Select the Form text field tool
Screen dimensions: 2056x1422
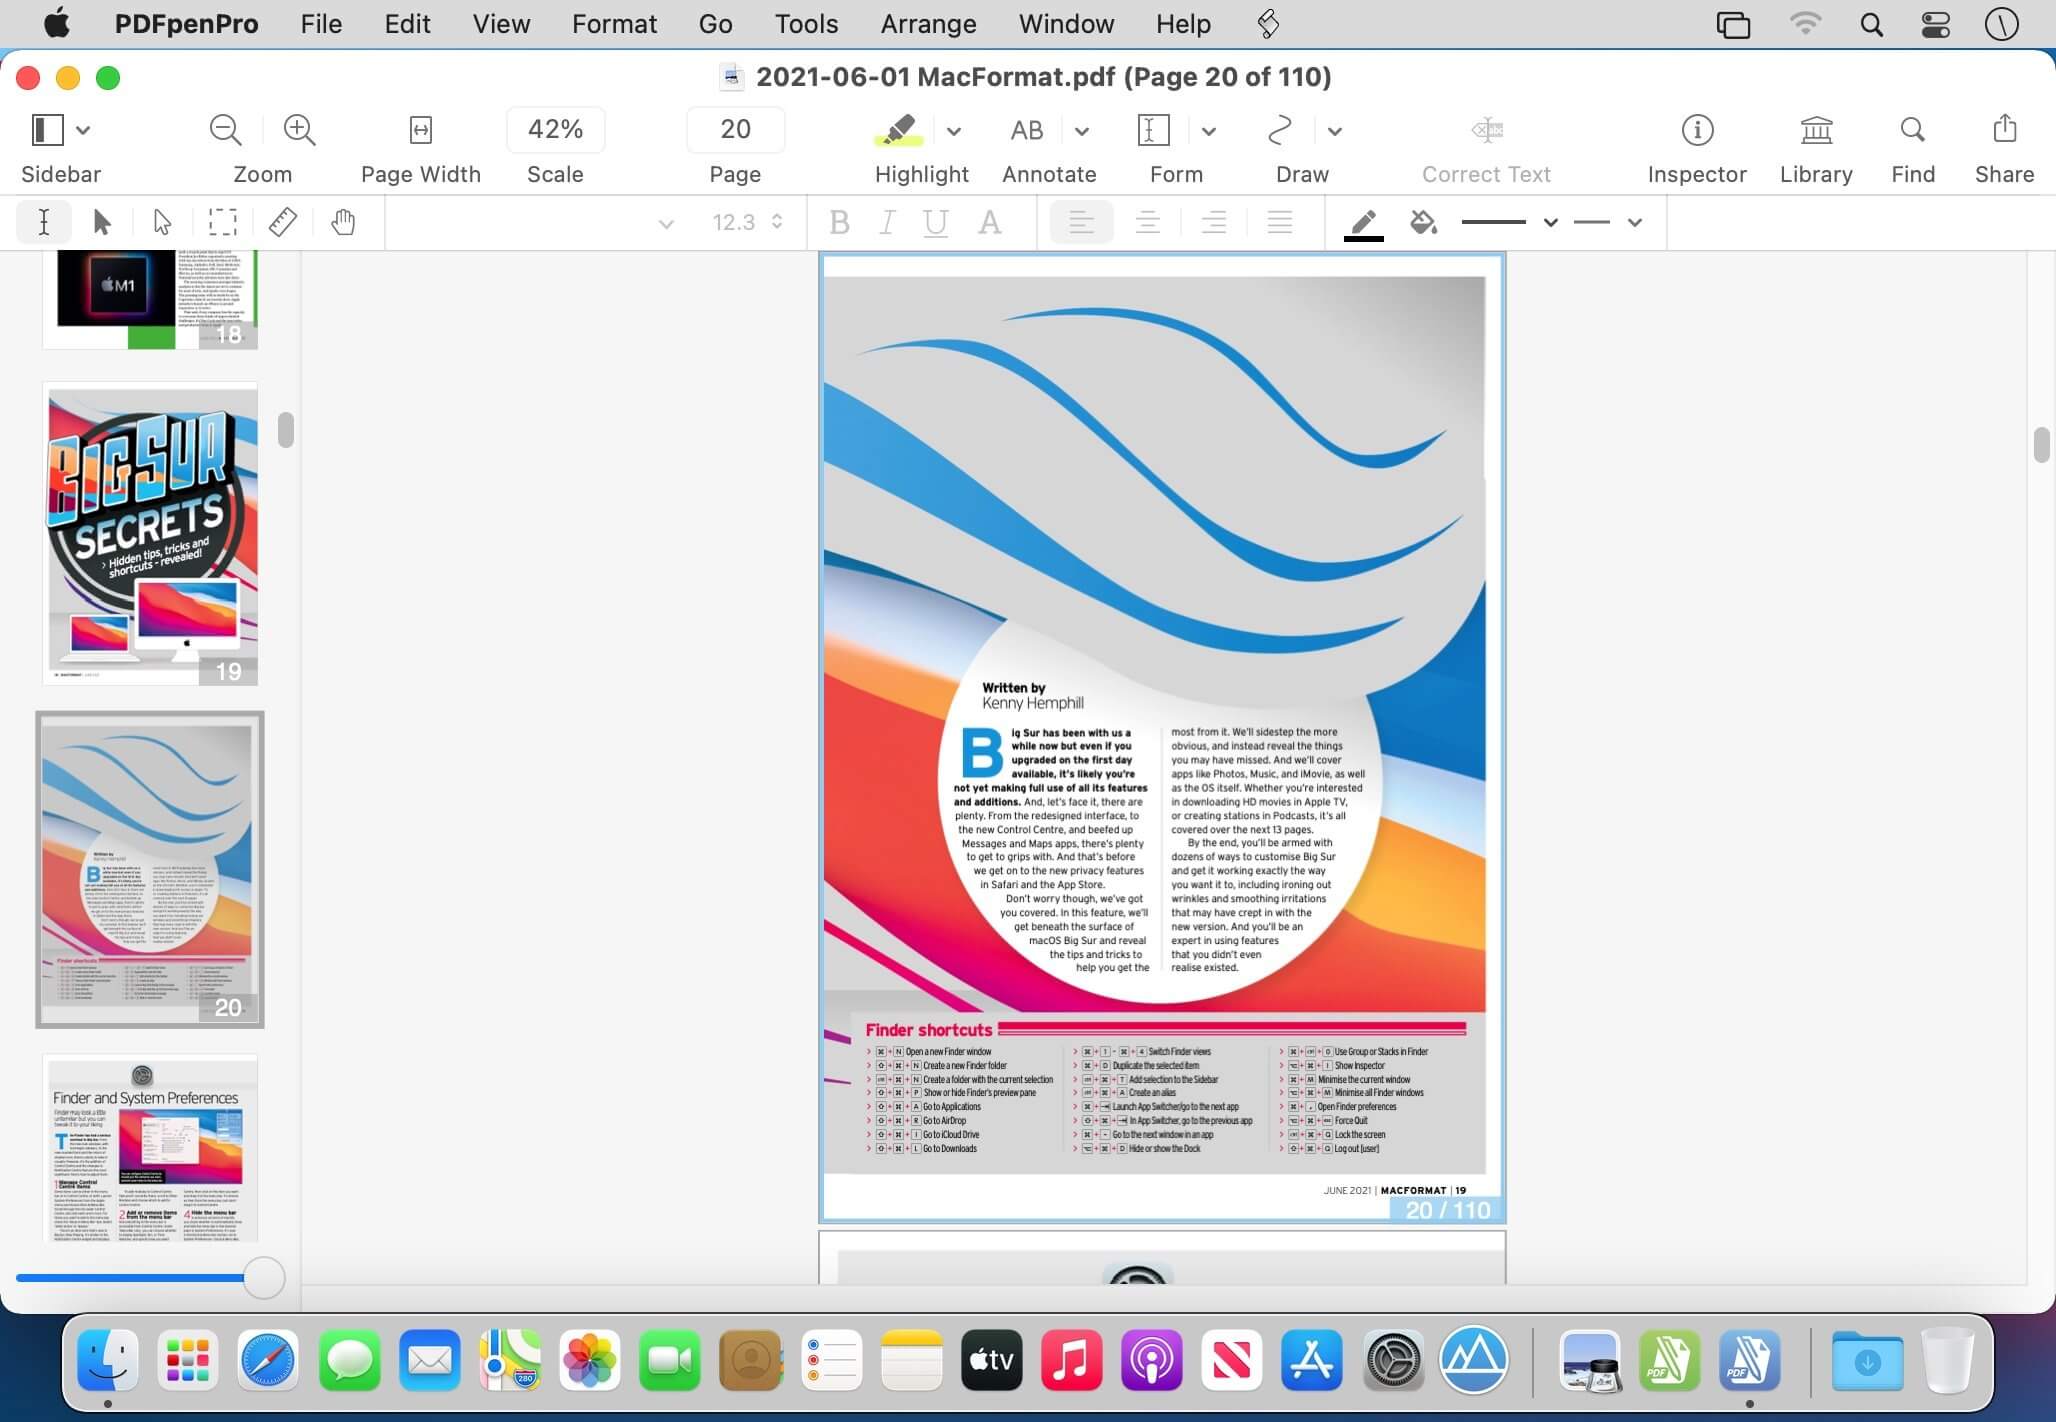[1153, 130]
